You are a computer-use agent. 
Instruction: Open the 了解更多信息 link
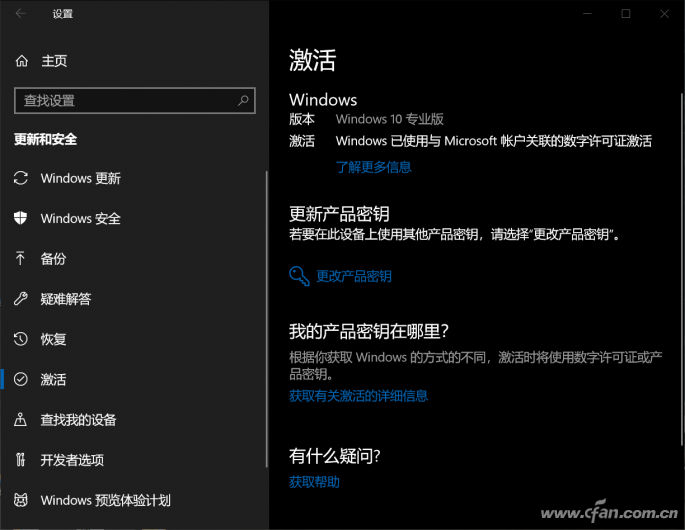click(x=374, y=167)
